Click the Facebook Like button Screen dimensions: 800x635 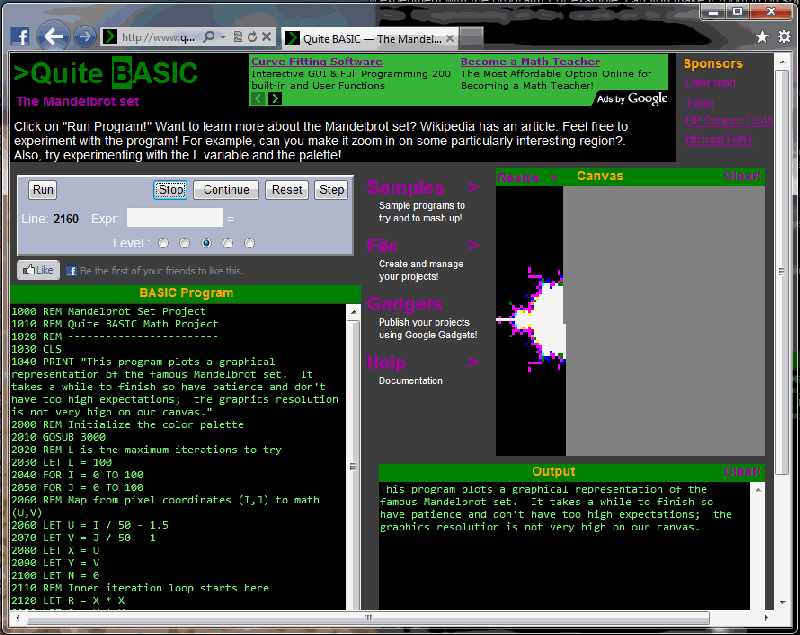(38, 270)
